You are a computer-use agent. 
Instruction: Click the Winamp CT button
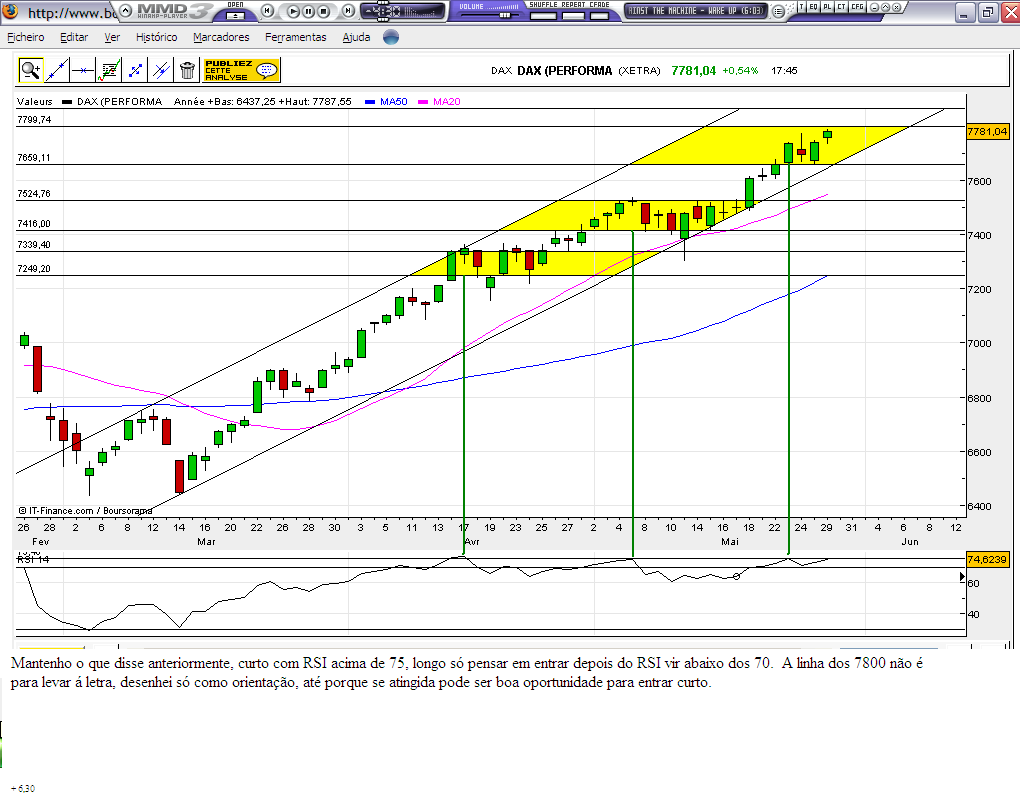click(x=842, y=7)
